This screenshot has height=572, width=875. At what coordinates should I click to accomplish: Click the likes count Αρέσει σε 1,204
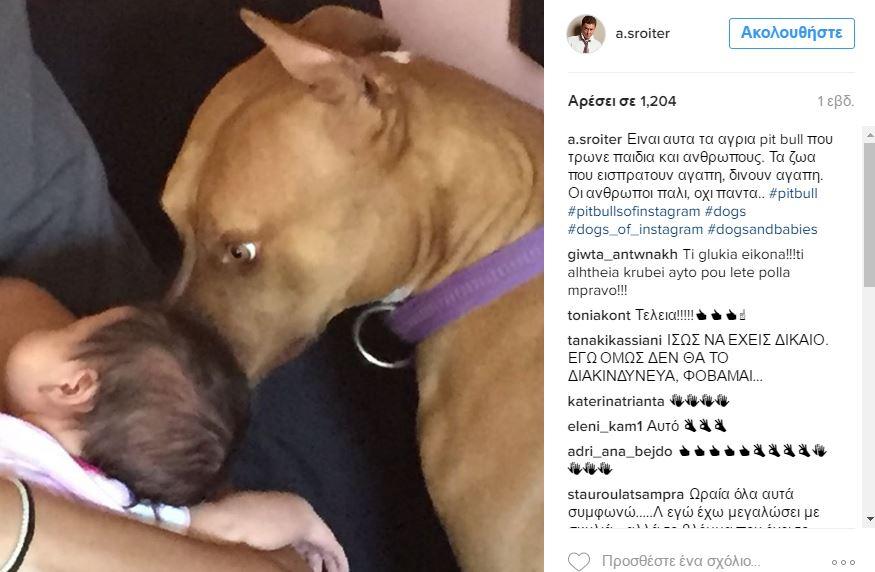pos(622,101)
